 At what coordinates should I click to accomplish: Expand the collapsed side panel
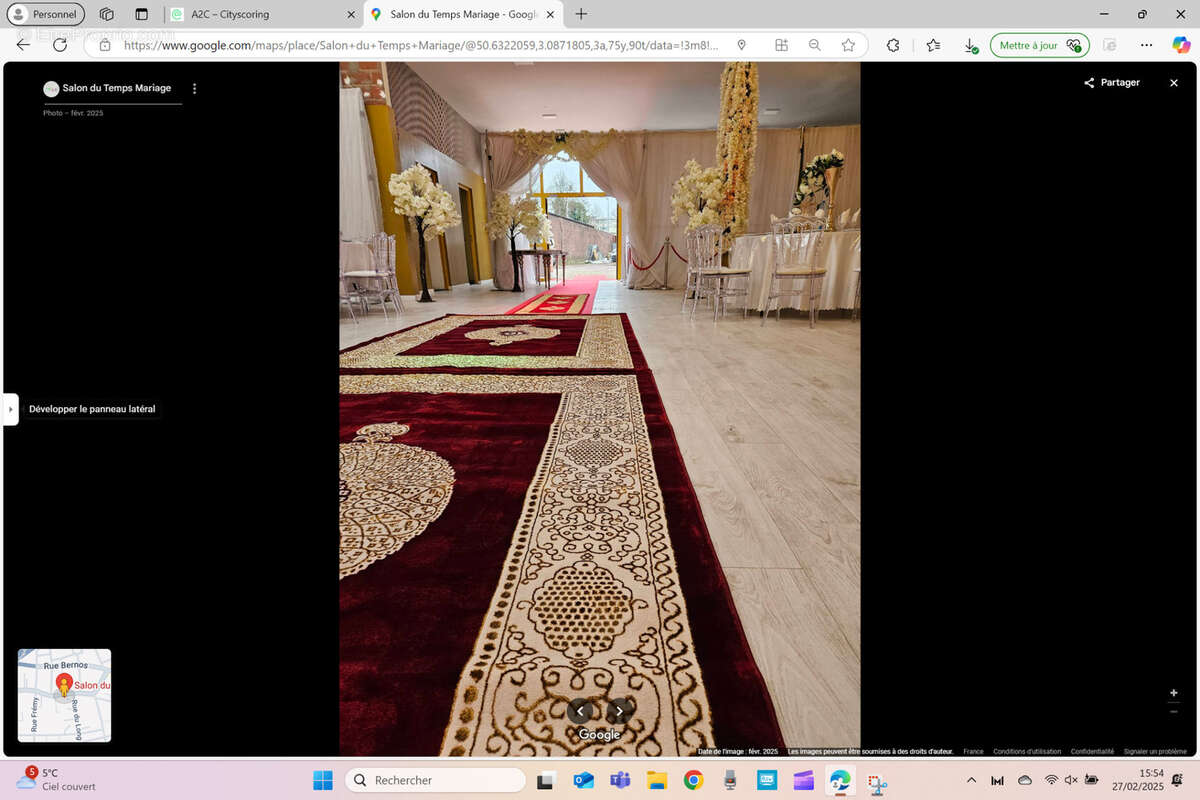(10, 409)
